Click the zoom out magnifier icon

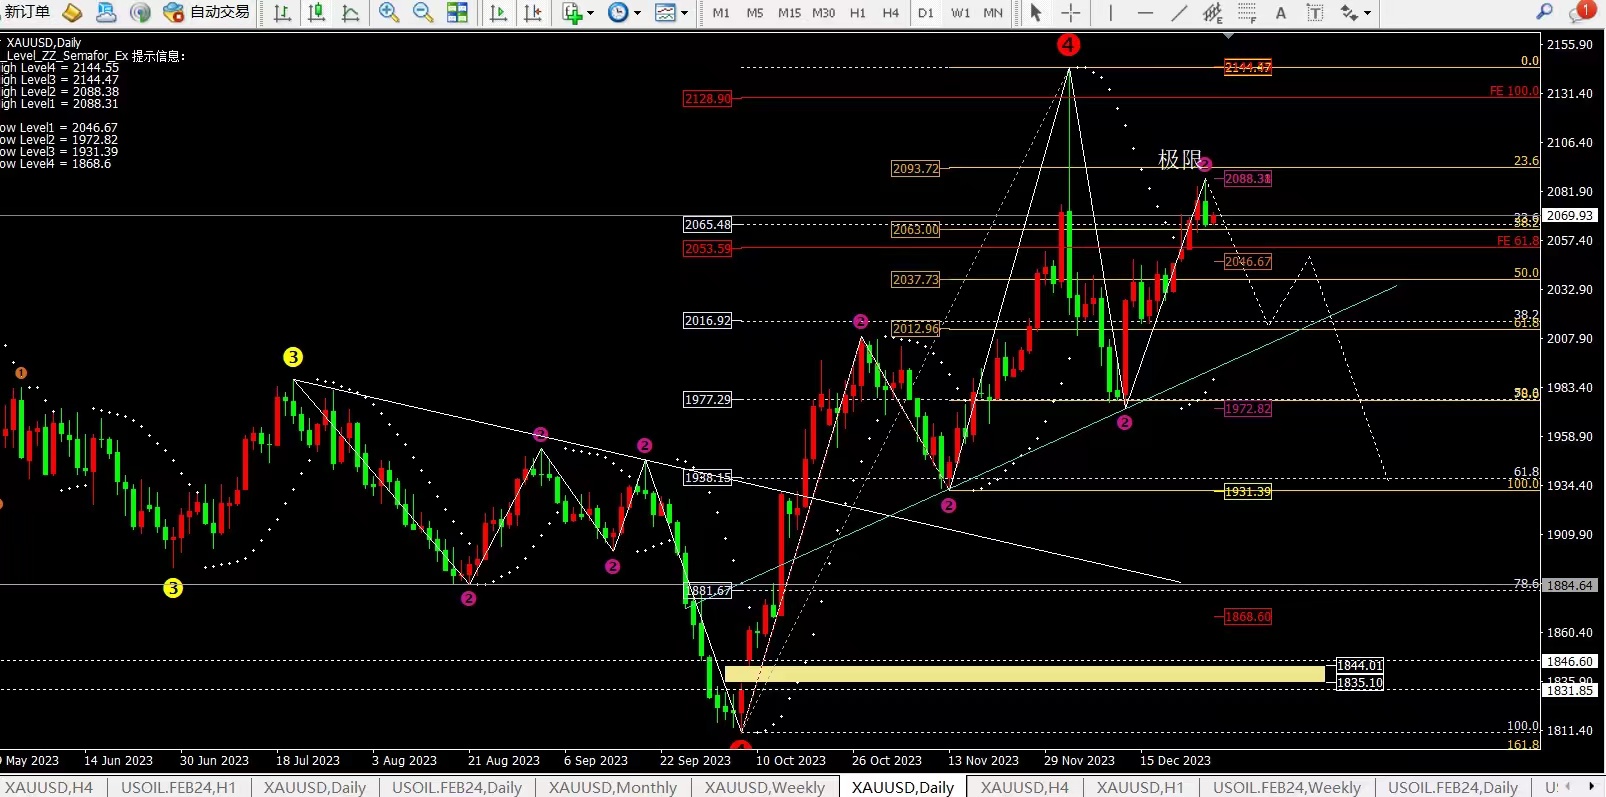coord(423,13)
